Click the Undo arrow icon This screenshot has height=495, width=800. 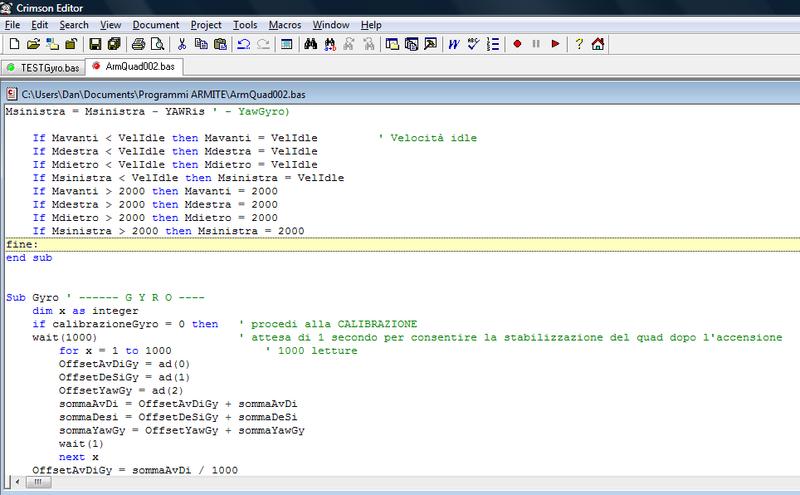(244, 44)
